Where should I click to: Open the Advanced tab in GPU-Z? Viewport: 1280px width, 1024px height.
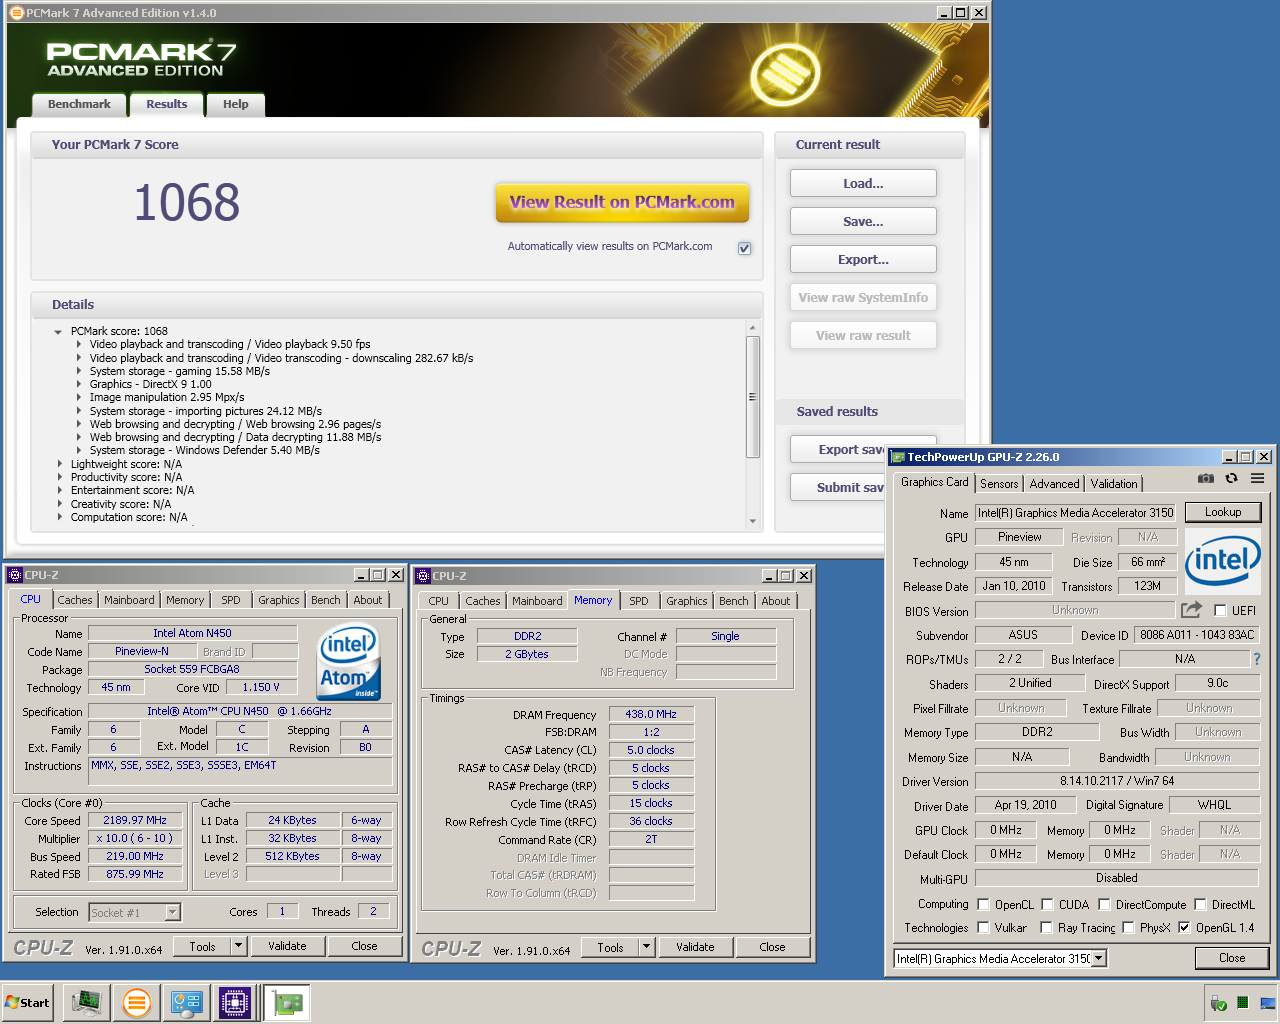pyautogui.click(x=1055, y=484)
